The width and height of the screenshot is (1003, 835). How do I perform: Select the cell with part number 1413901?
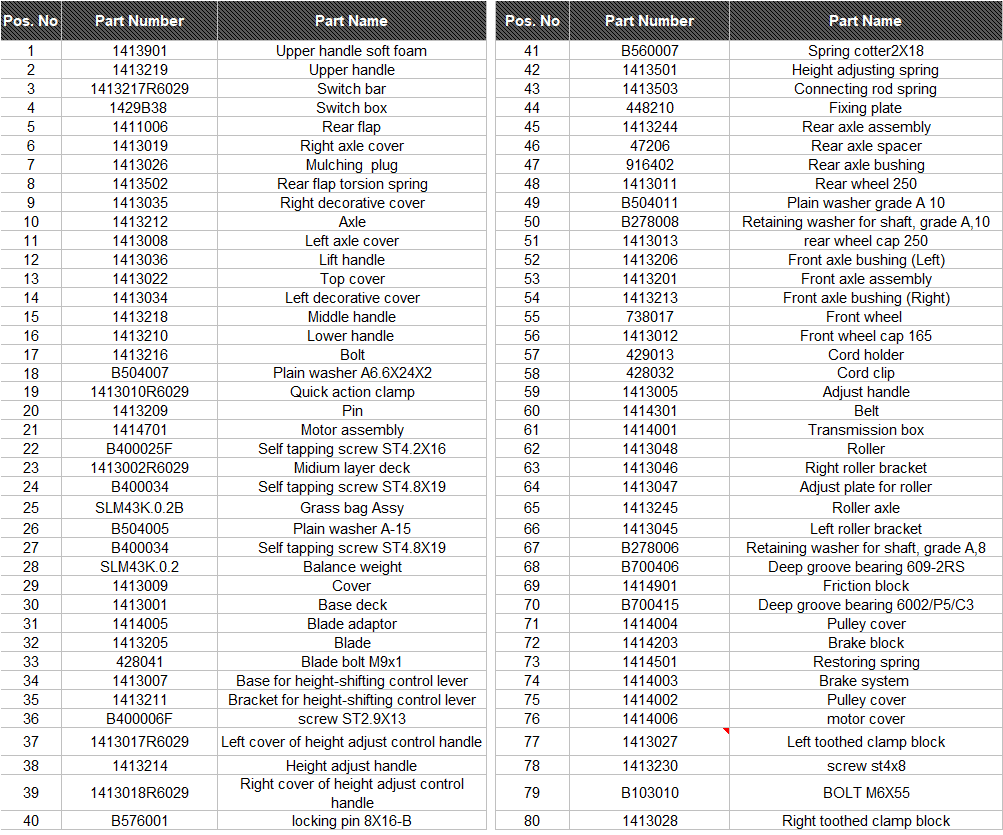coord(139,51)
